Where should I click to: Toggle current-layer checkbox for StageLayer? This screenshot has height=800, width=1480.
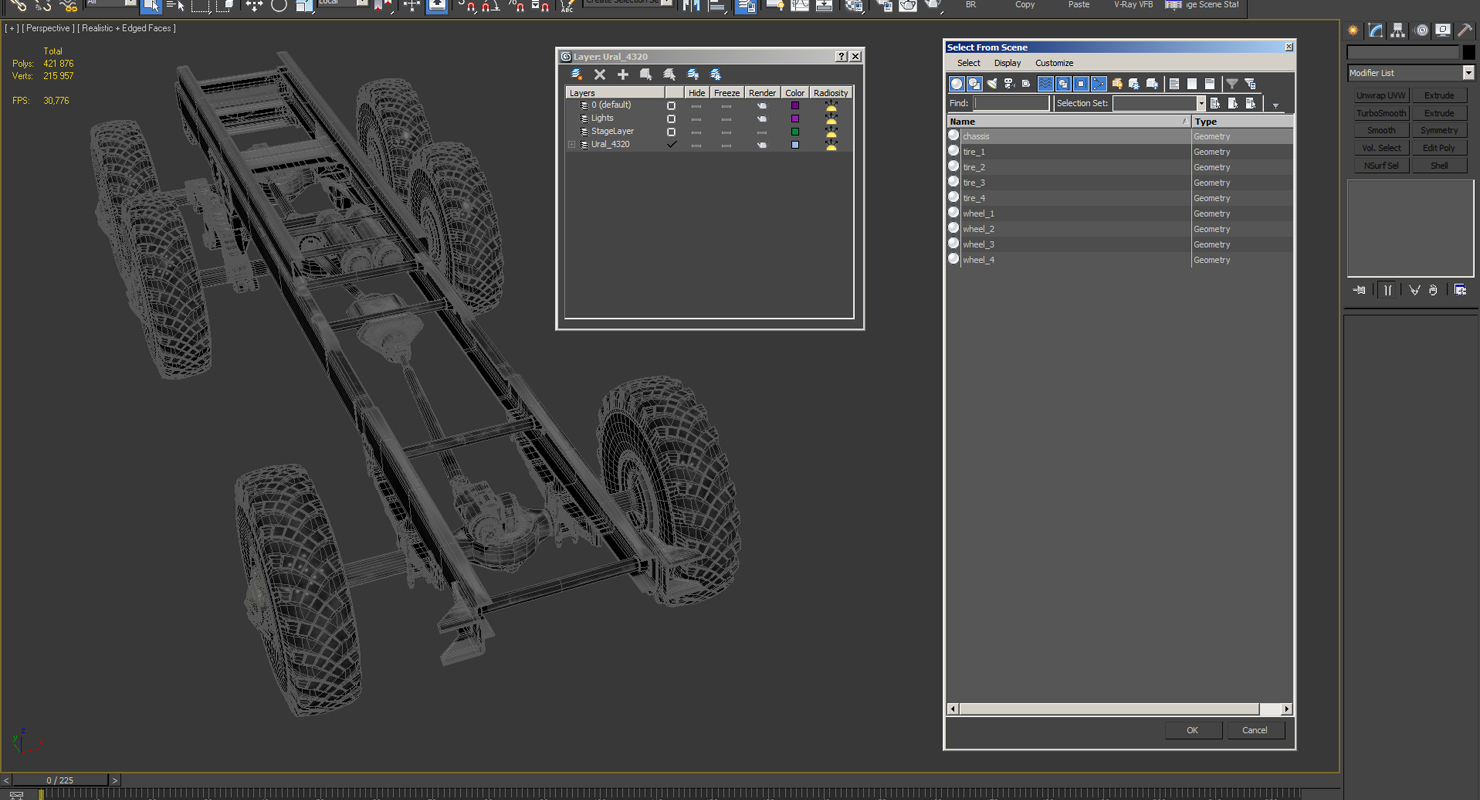pyautogui.click(x=671, y=131)
